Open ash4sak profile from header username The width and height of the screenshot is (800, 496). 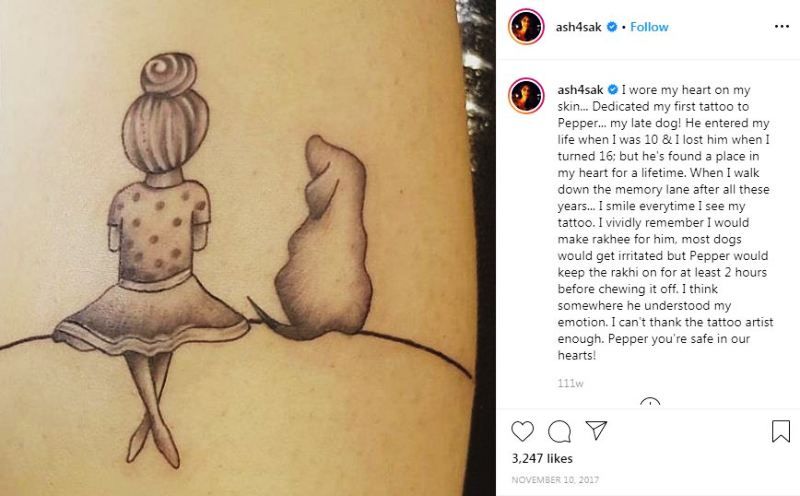coord(579,27)
